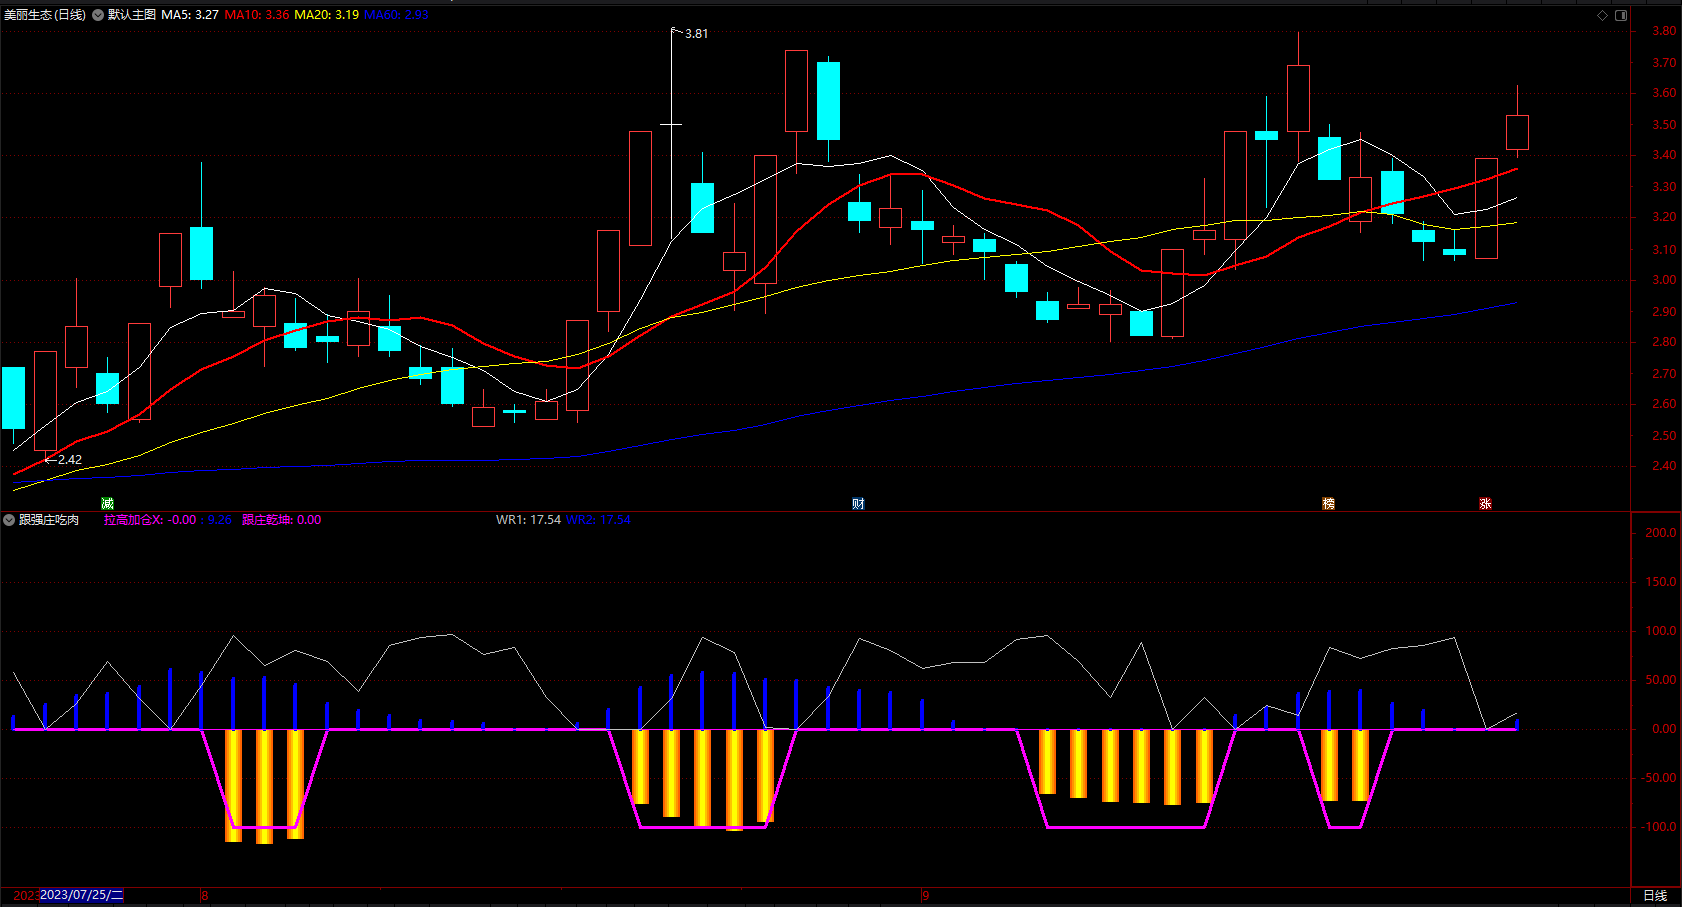Click the 拉高加仓X: -0.00 readout

pyautogui.click(x=150, y=520)
